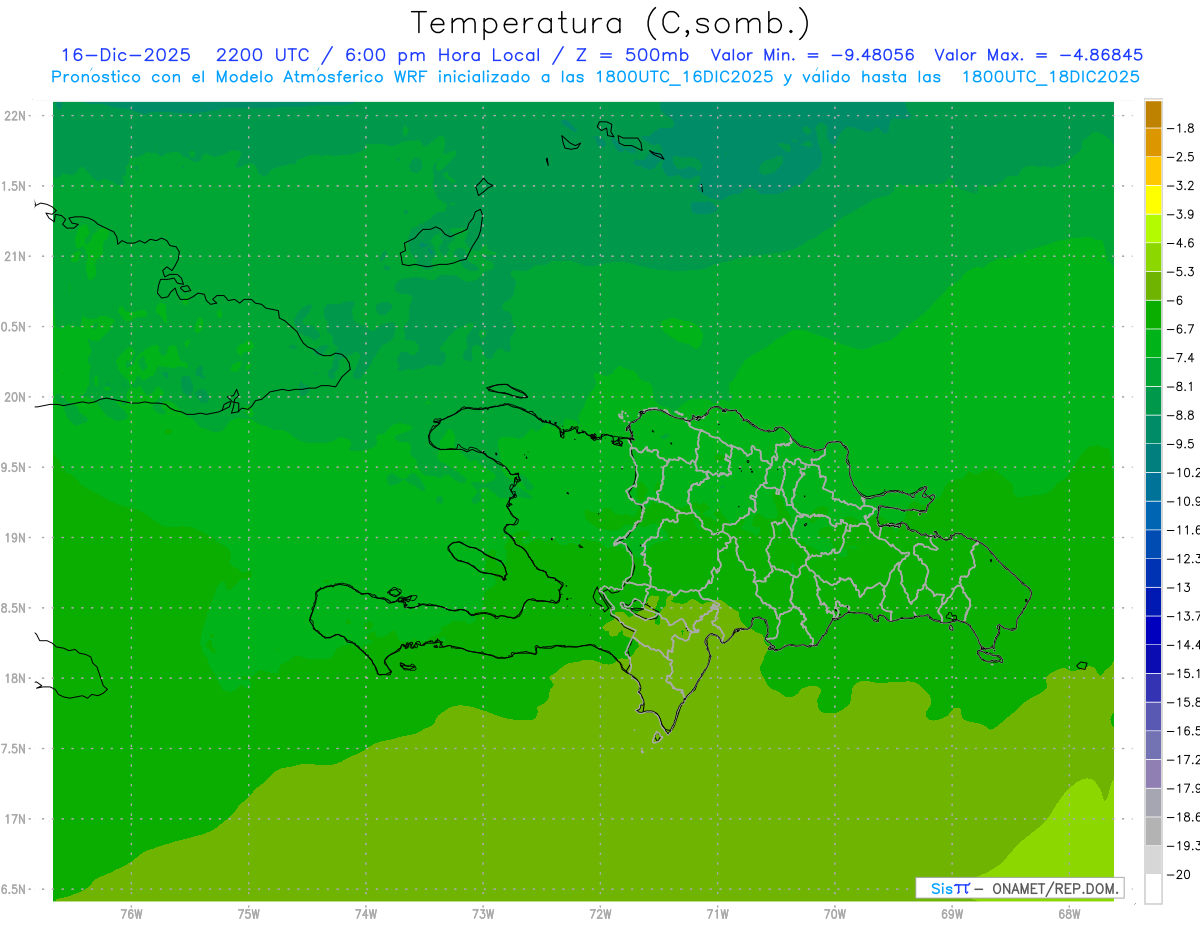Image resolution: width=1200 pixels, height=927 pixels.
Task: Click the '-5.3' colorbar value
Action: click(x=1182, y=271)
